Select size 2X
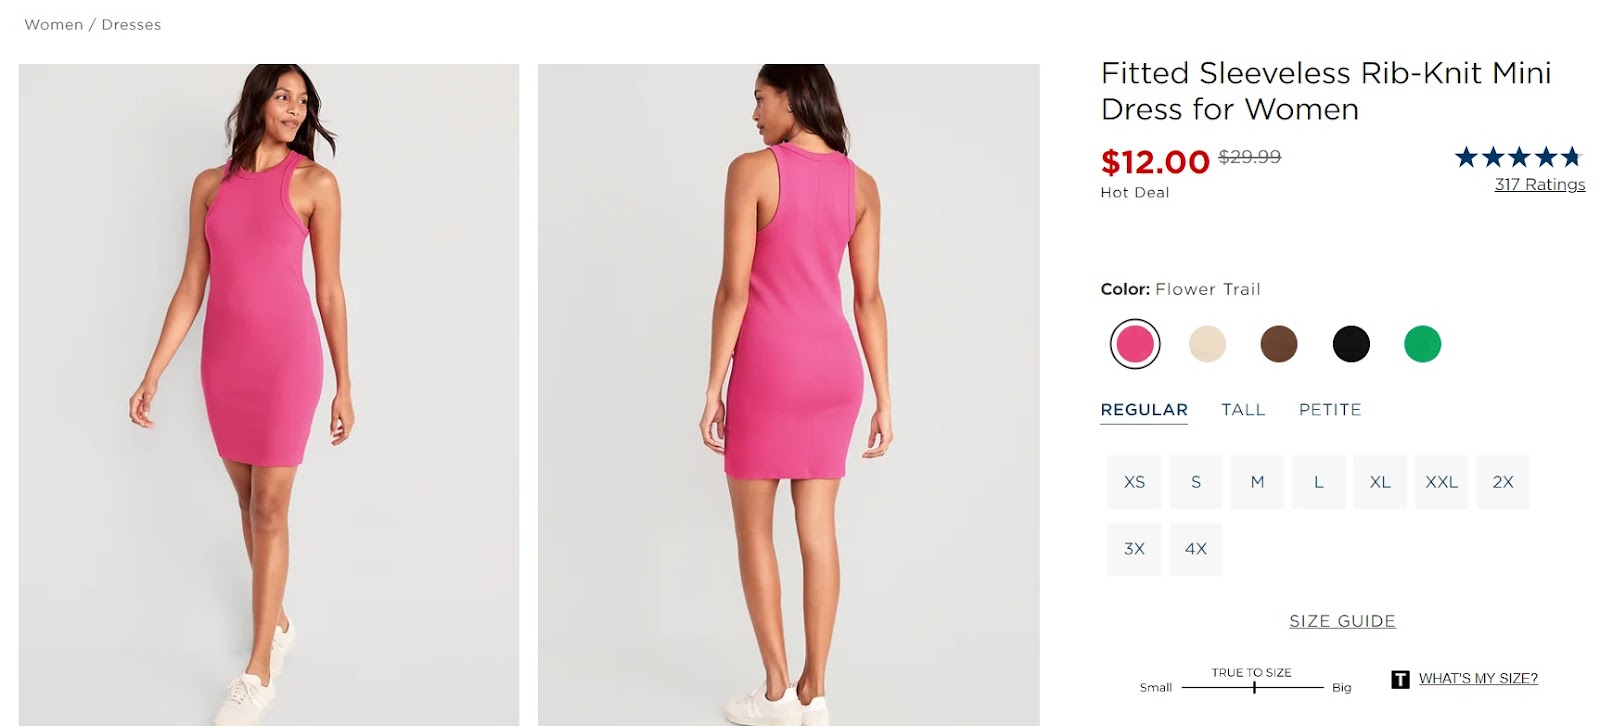The width and height of the screenshot is (1600, 726). (1503, 482)
